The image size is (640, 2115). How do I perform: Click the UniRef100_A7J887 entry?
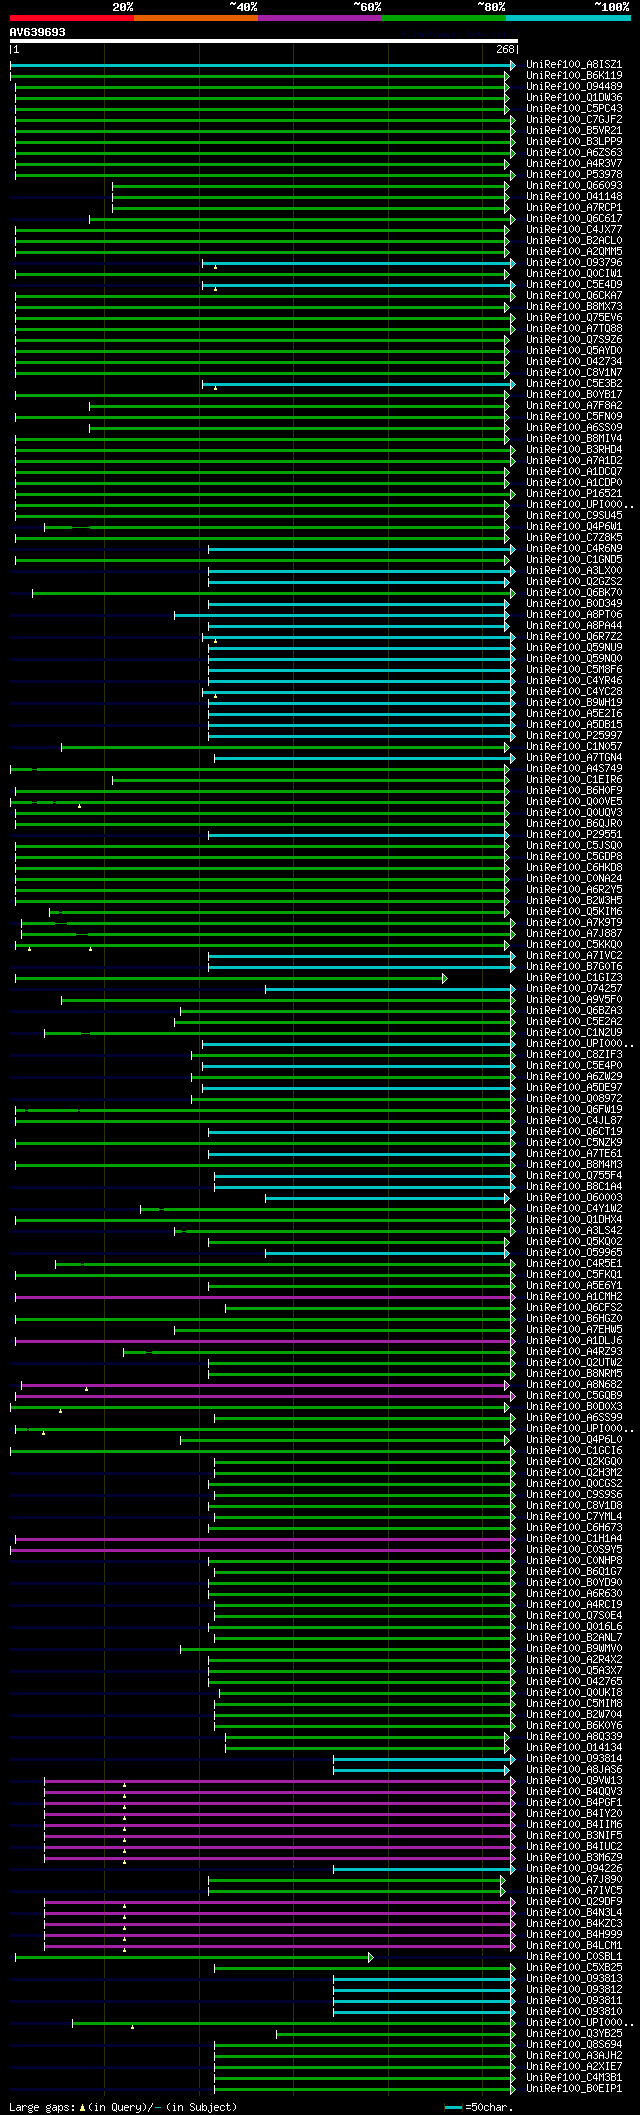(574, 934)
